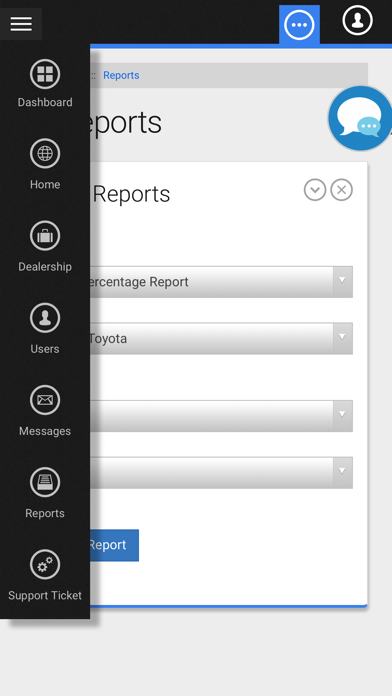Open the Dealership briefcase icon
392x696 pixels.
click(x=45, y=236)
